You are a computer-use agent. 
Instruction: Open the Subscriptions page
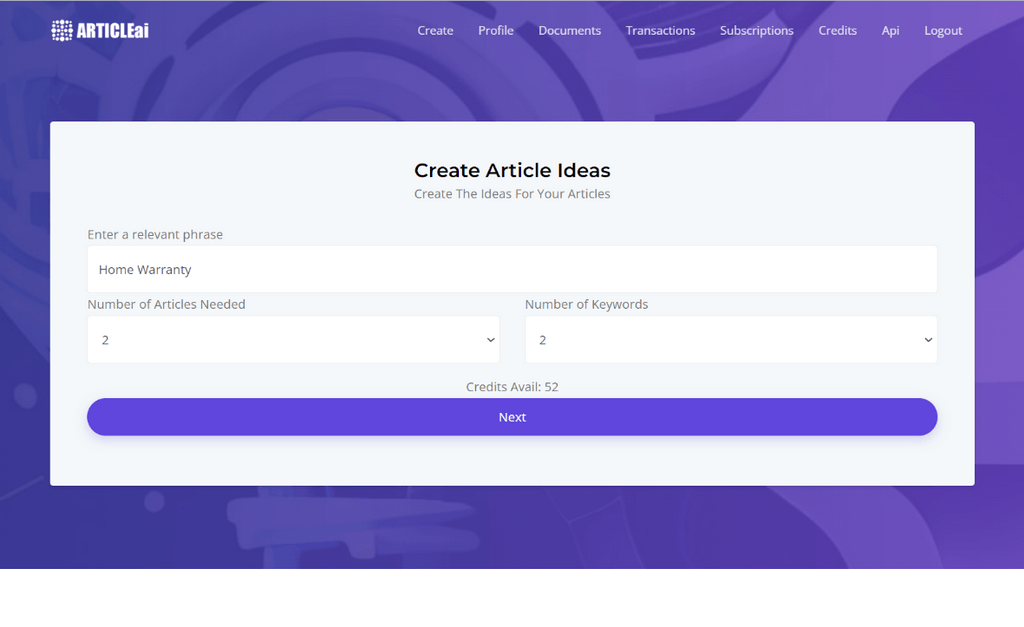(756, 31)
